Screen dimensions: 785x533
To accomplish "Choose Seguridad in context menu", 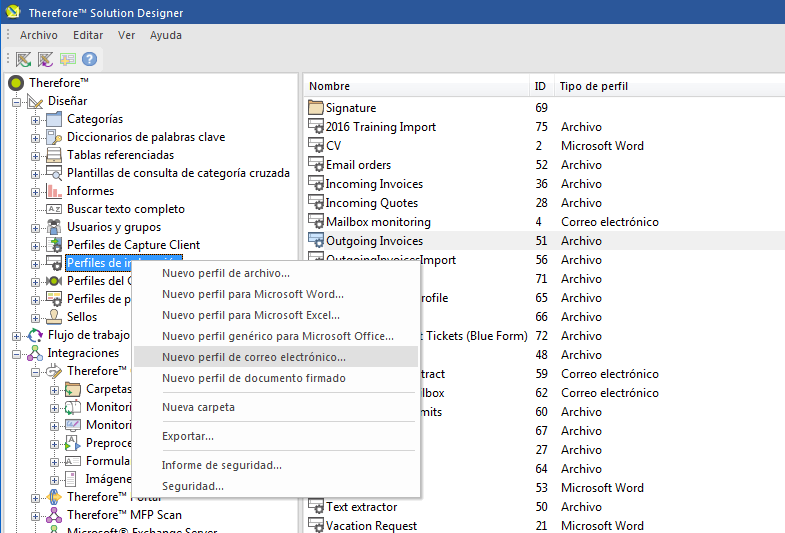I will point(276,486).
